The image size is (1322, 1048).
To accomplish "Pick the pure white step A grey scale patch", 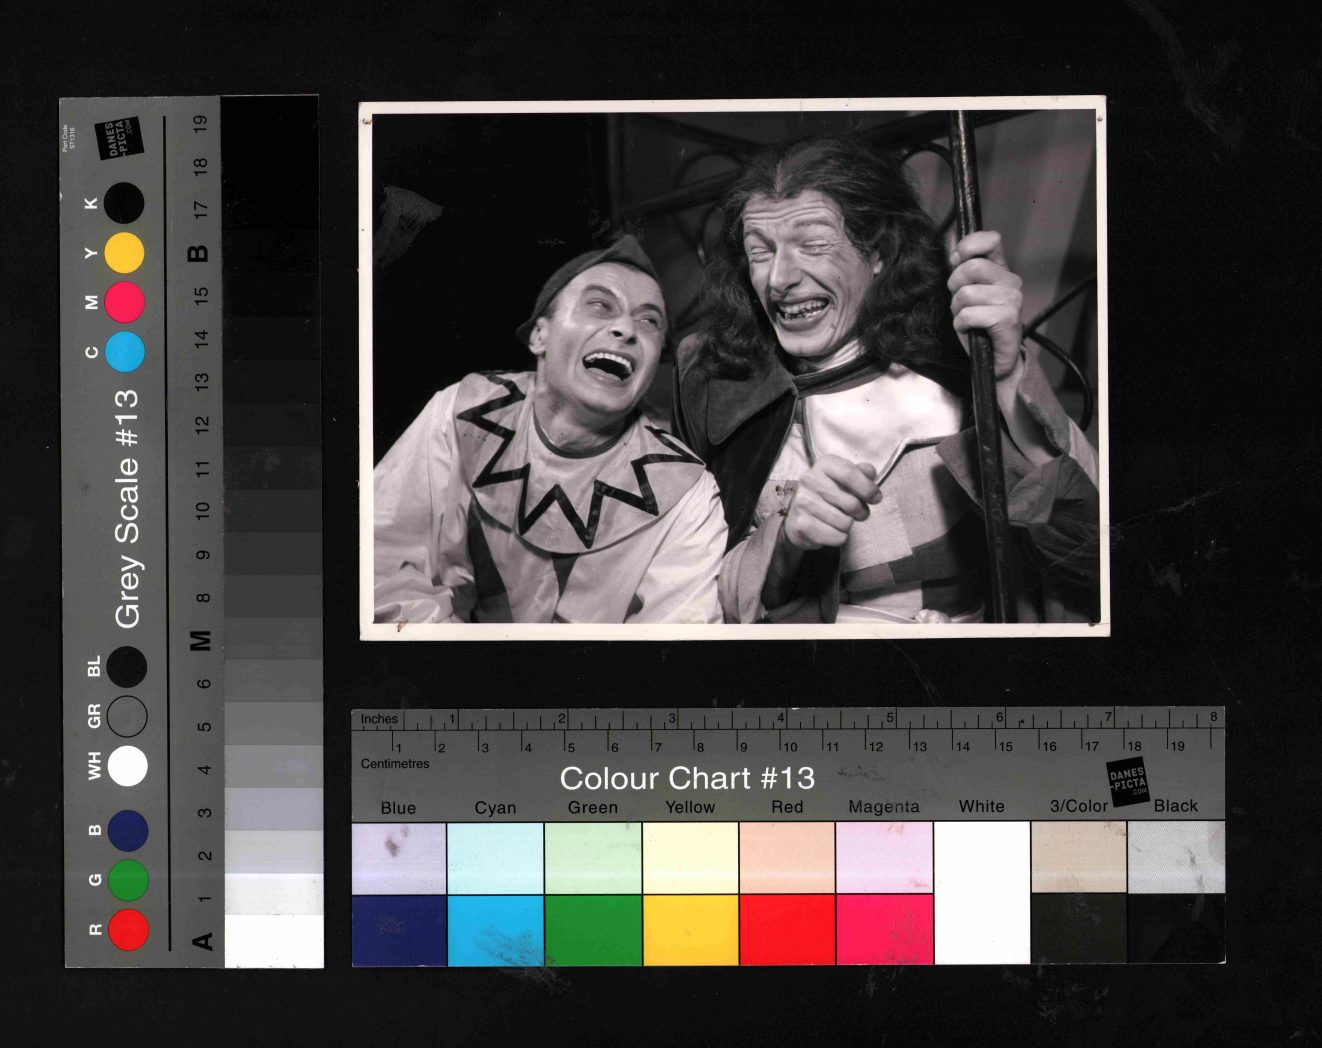I will point(274,941).
